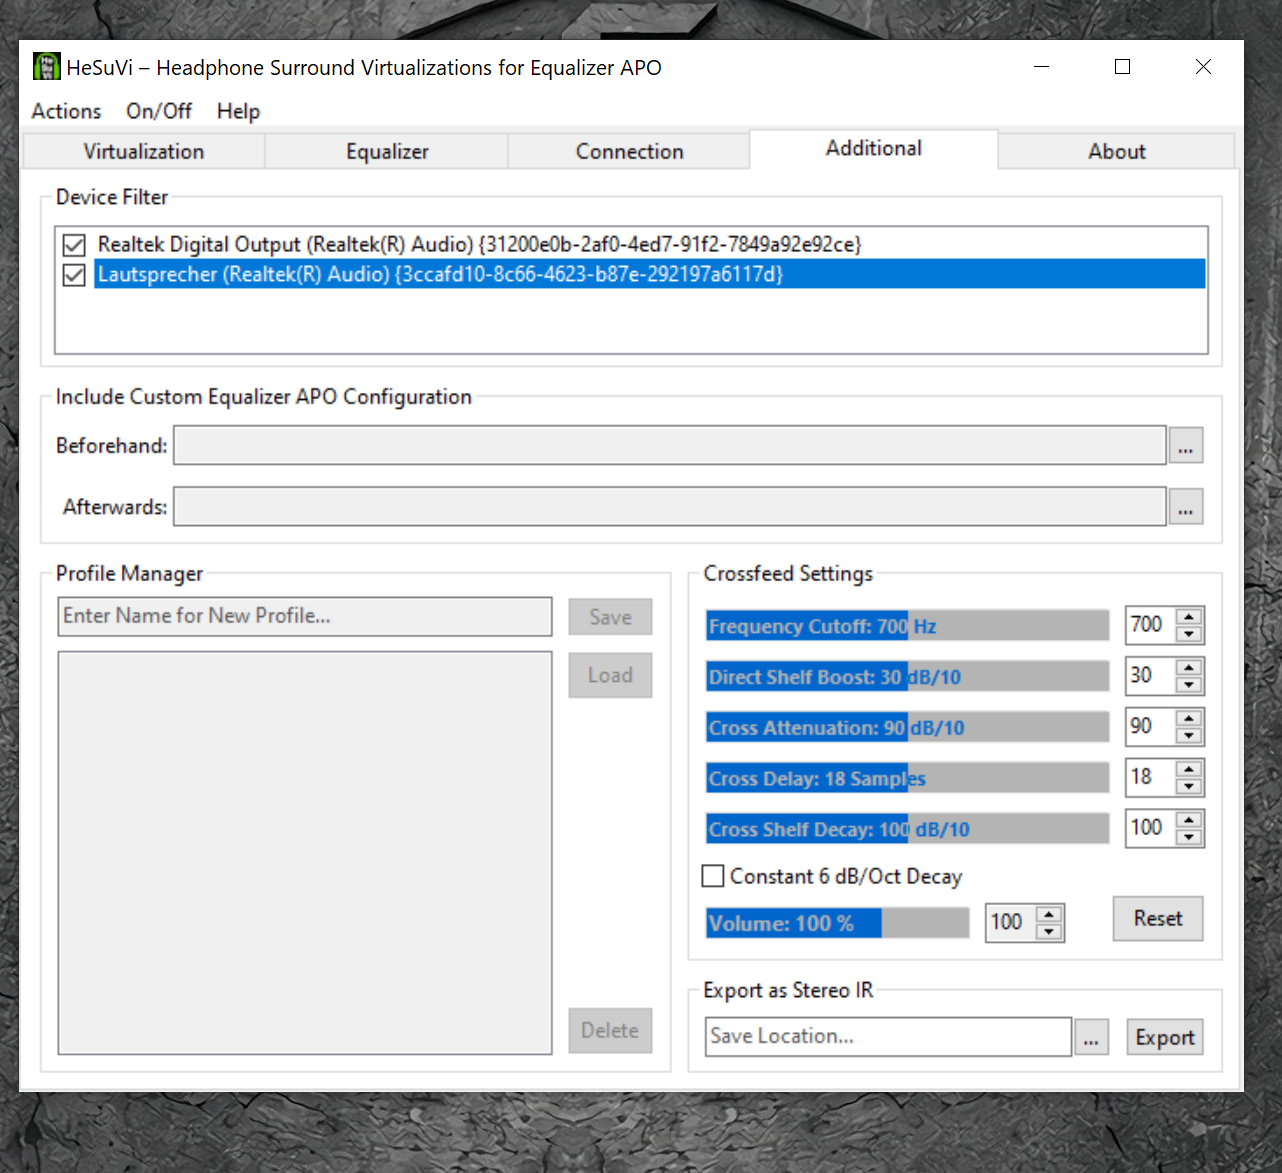Adjust the Direct Shelf Boost slider
Viewport: 1282px width, 1173px height.
907,677
